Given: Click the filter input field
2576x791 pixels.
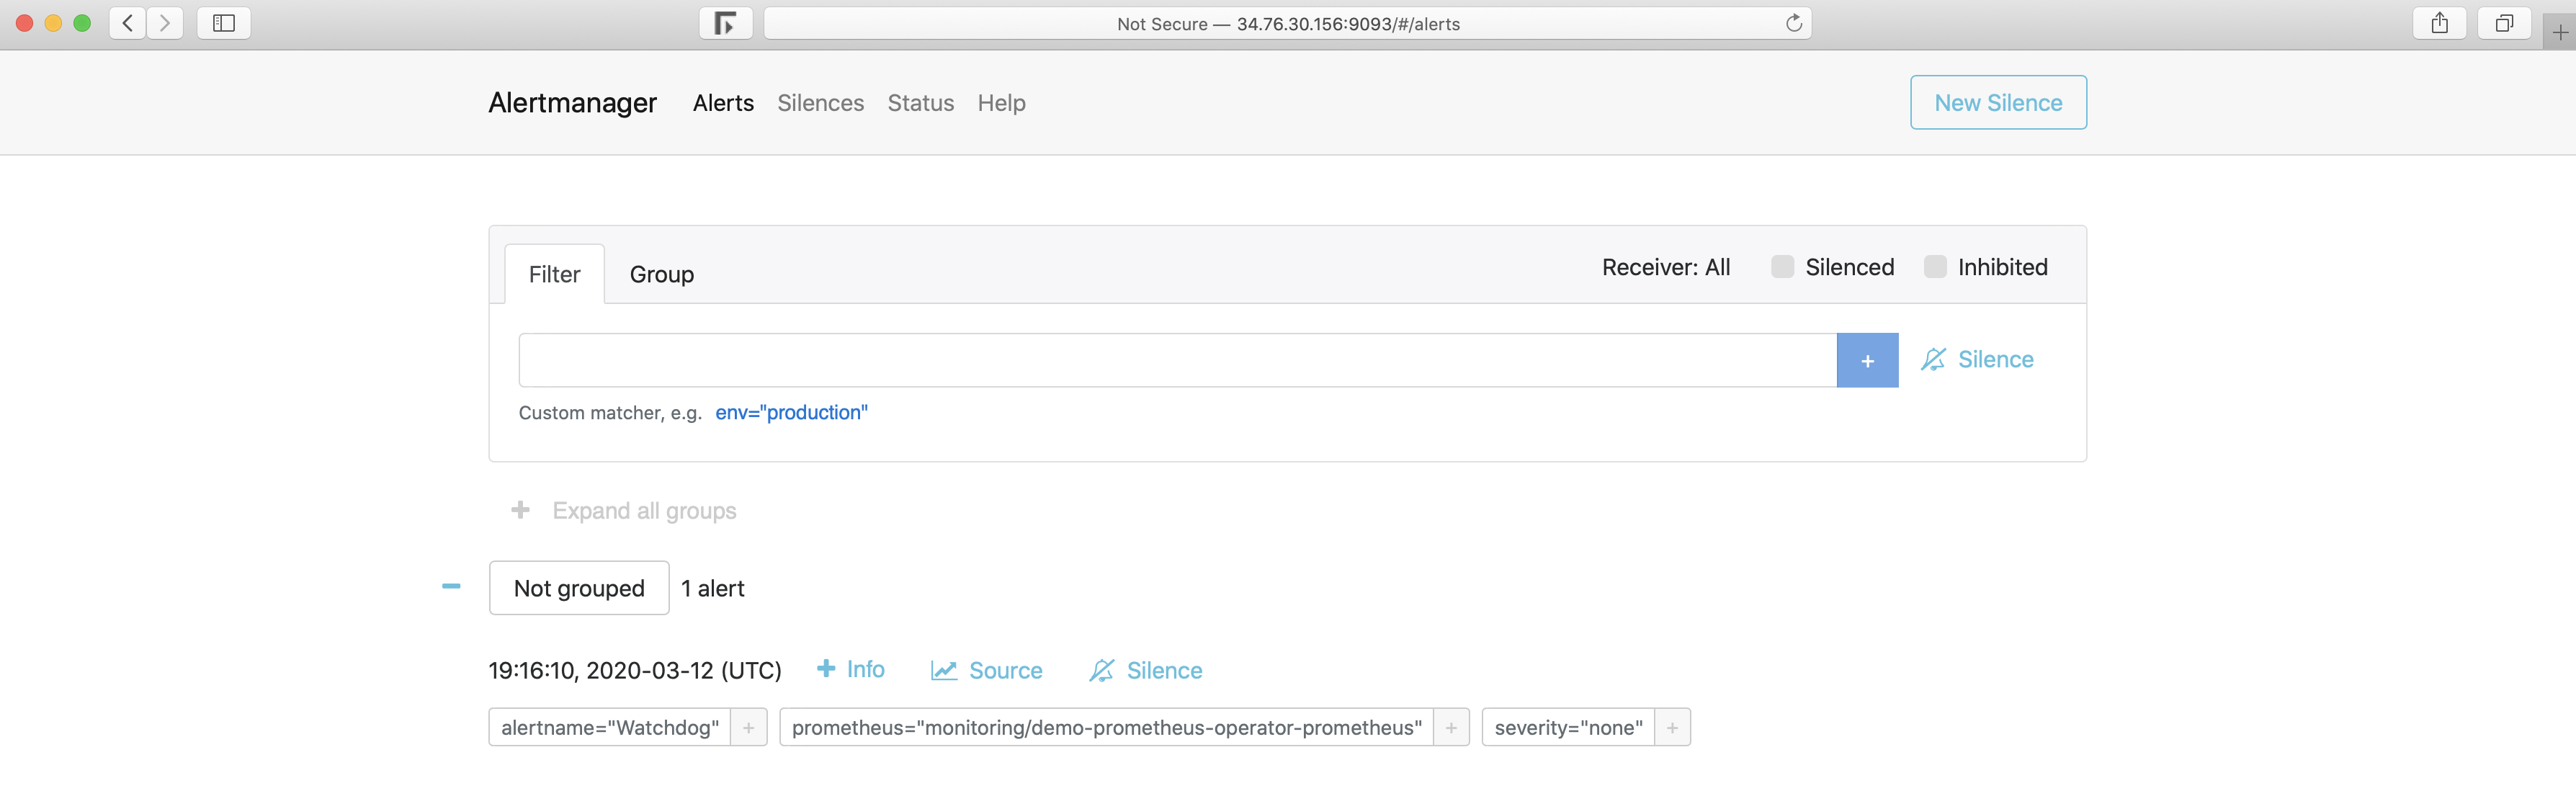Looking at the screenshot, I should pyautogui.click(x=1176, y=359).
